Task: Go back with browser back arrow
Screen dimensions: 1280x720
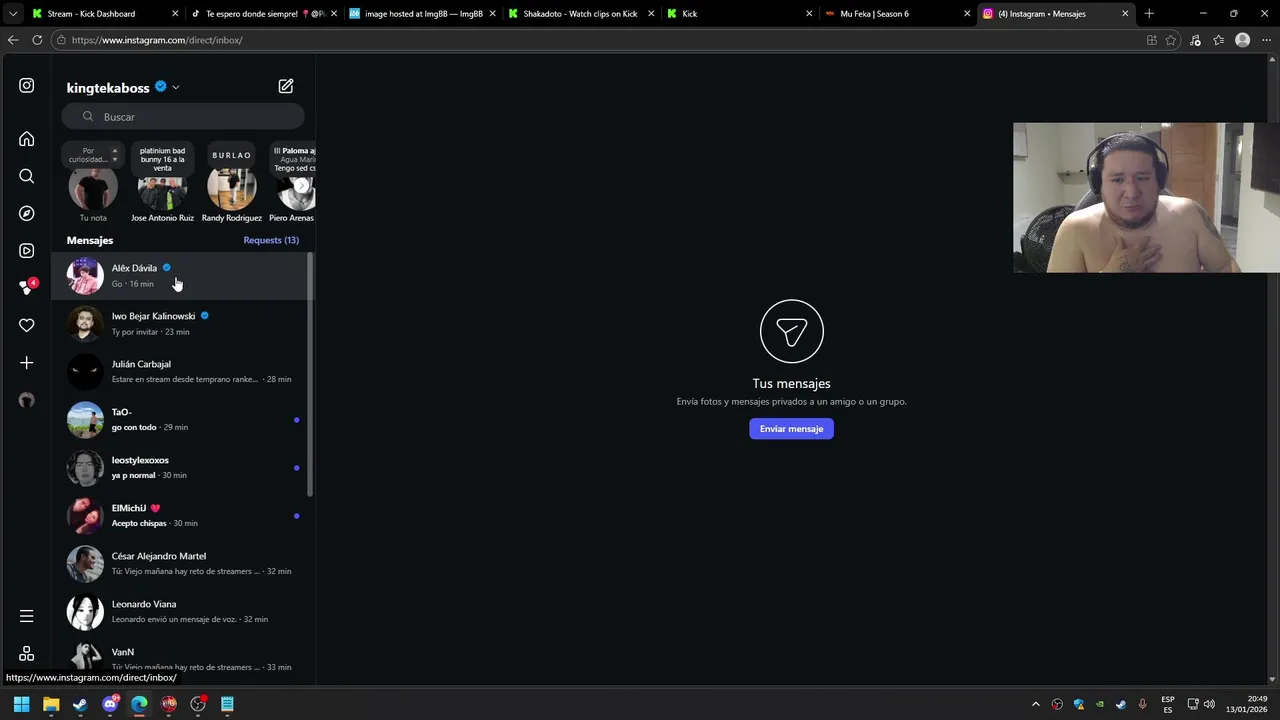Action: pos(13,40)
